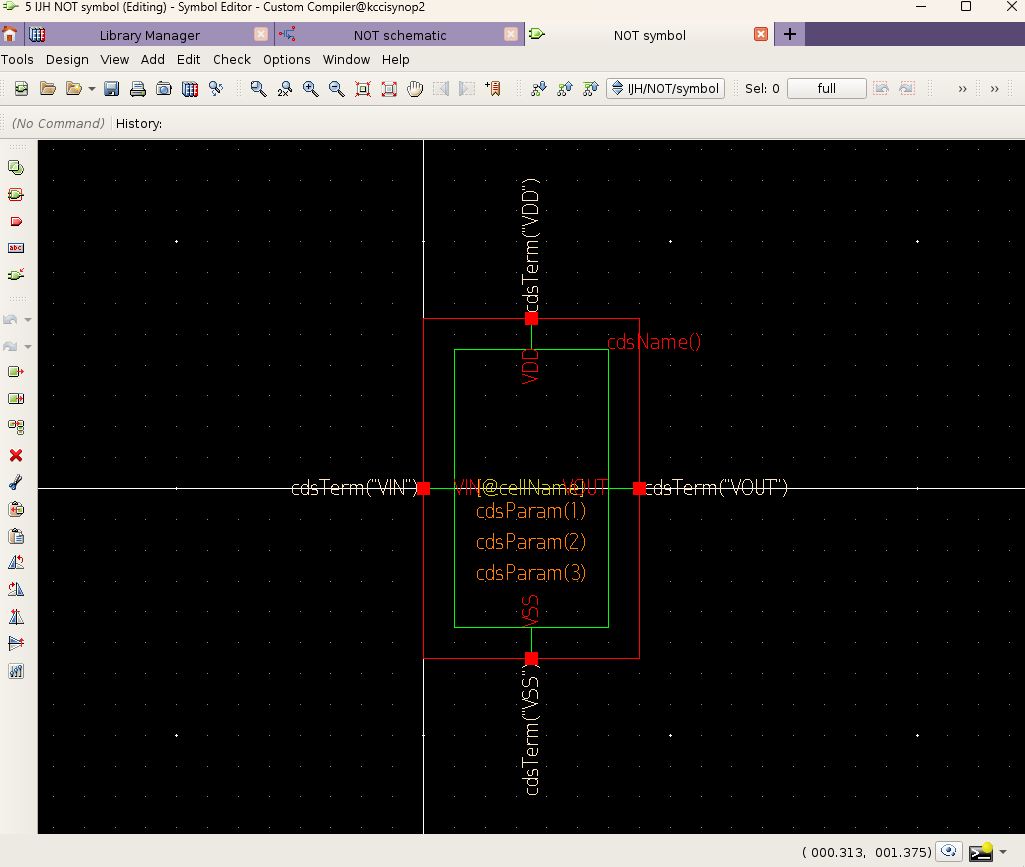This screenshot has width=1025, height=867.
Task: Open the Add menu
Action: 152,60
